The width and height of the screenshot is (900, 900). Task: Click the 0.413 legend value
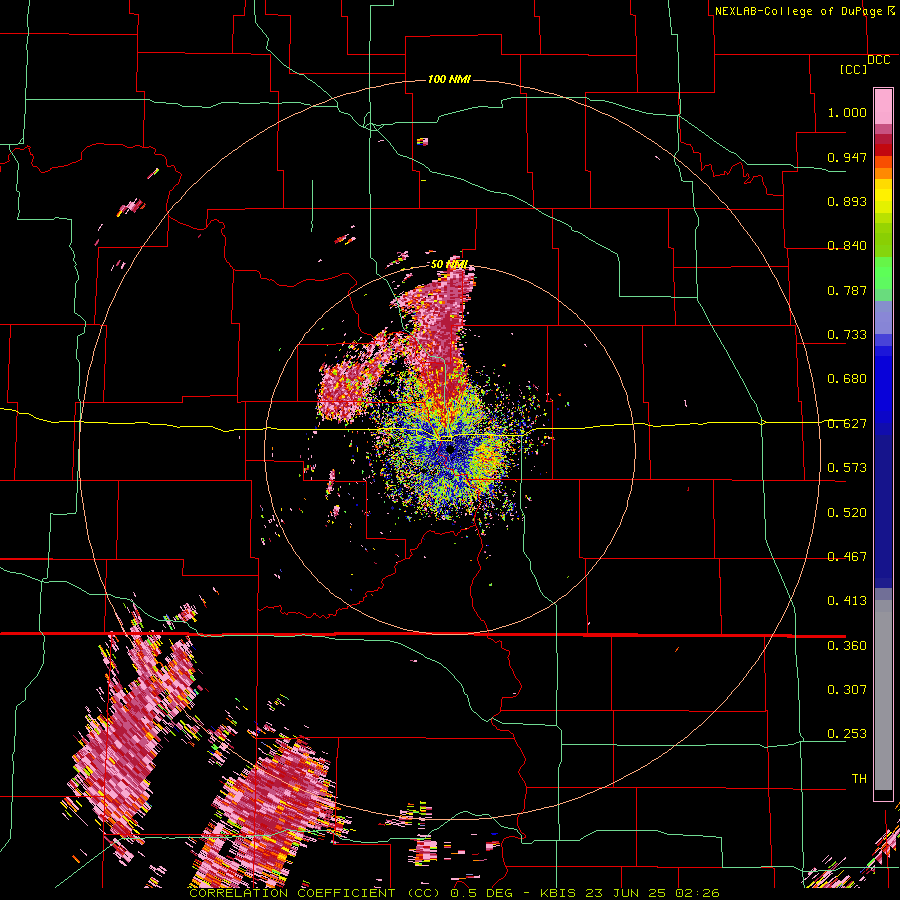[847, 601]
